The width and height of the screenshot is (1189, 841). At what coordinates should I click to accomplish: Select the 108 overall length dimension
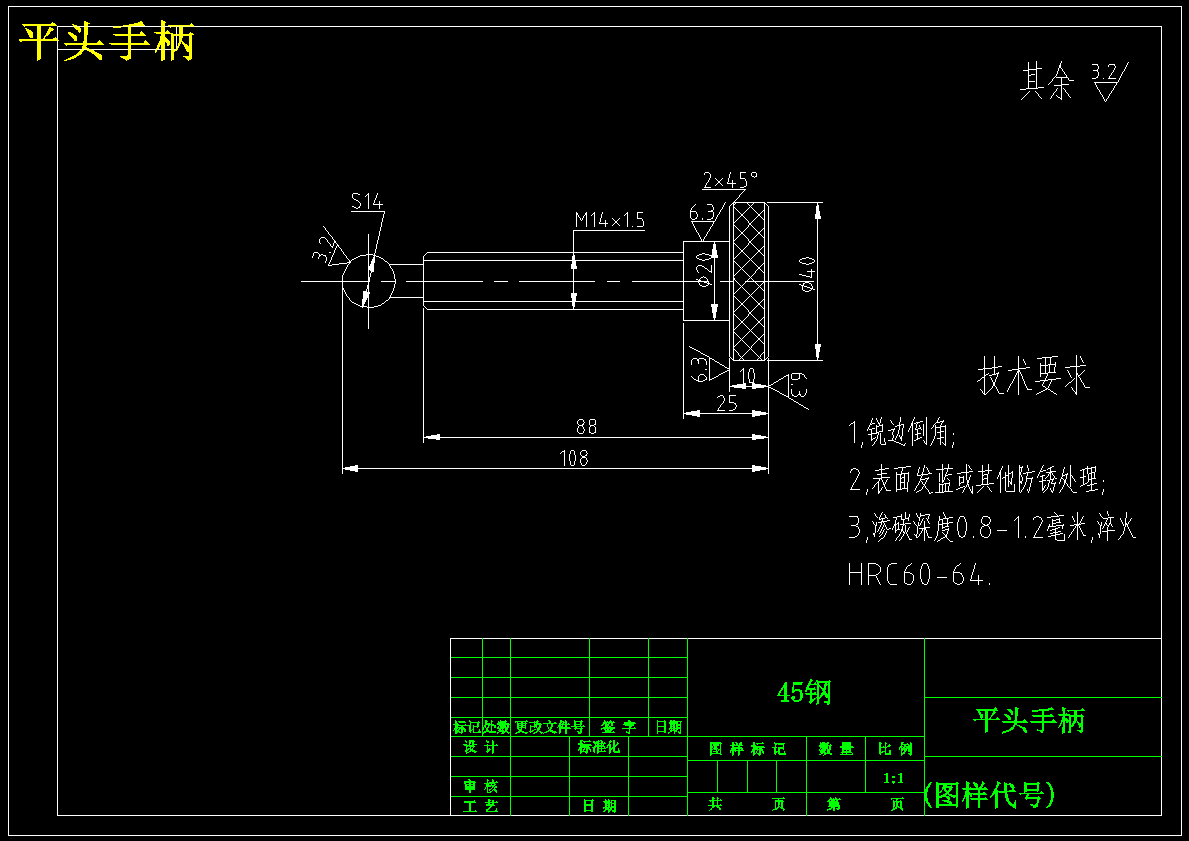pos(573,458)
